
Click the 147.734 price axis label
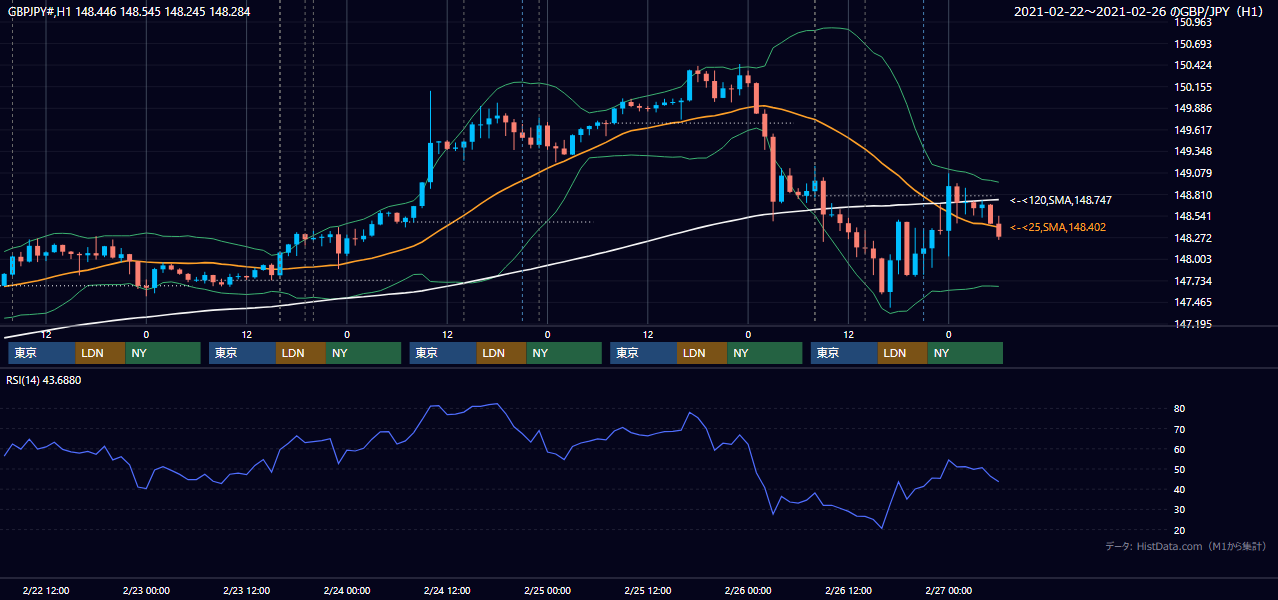tap(1193, 281)
